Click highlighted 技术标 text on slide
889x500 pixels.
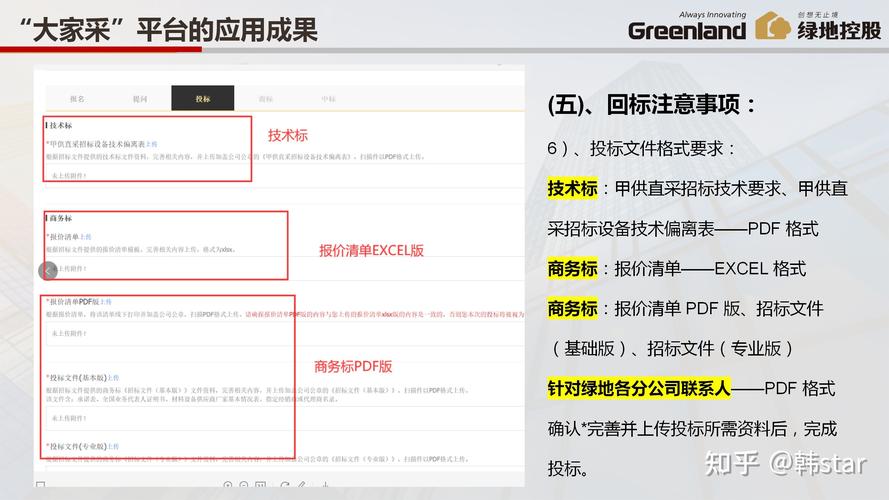[x=572, y=188]
